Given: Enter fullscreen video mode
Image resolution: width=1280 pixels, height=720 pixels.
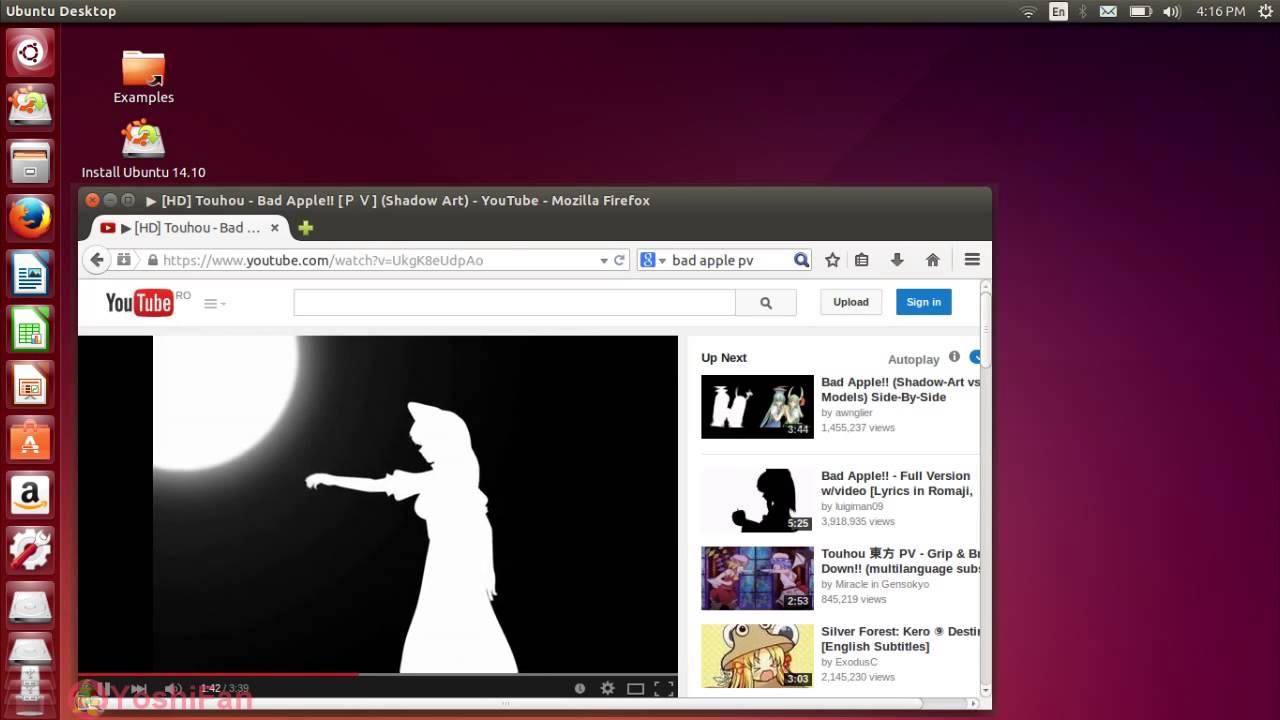Looking at the screenshot, I should (663, 688).
